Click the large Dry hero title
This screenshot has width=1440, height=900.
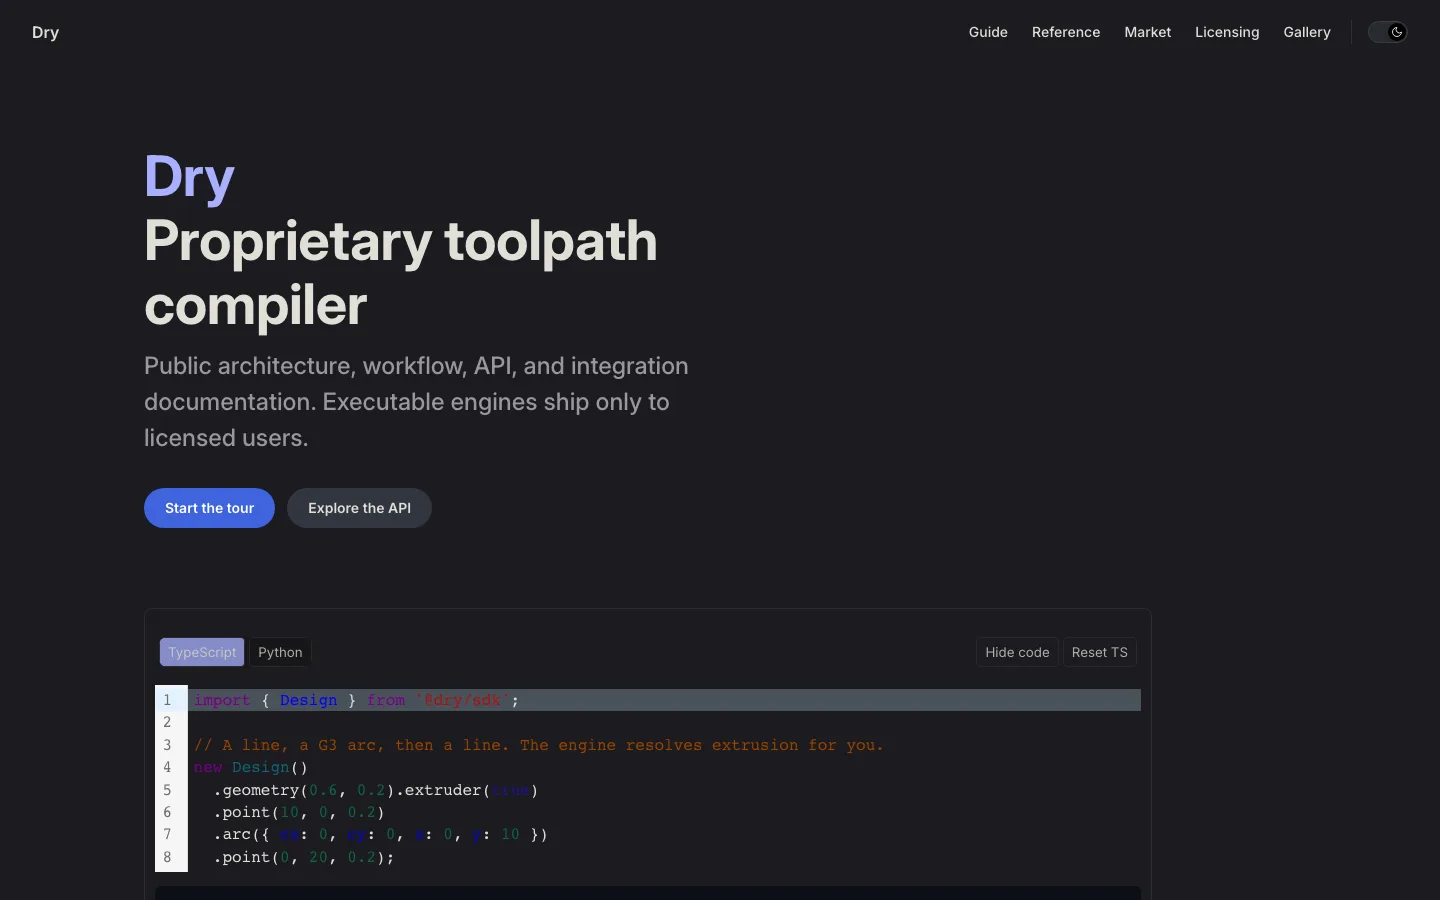(189, 177)
